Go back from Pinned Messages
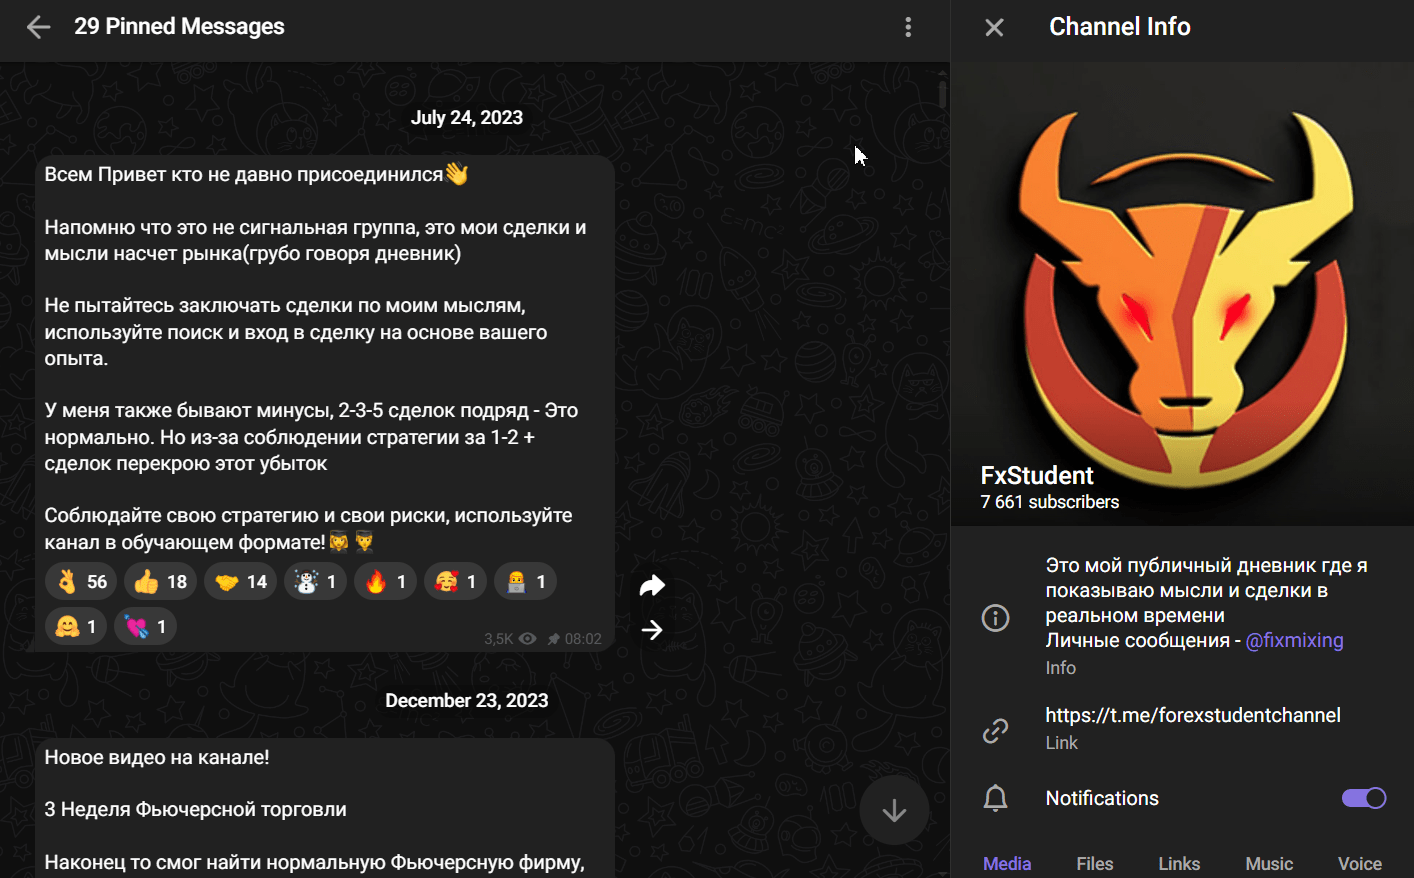The height and width of the screenshot is (878, 1414). point(38,27)
